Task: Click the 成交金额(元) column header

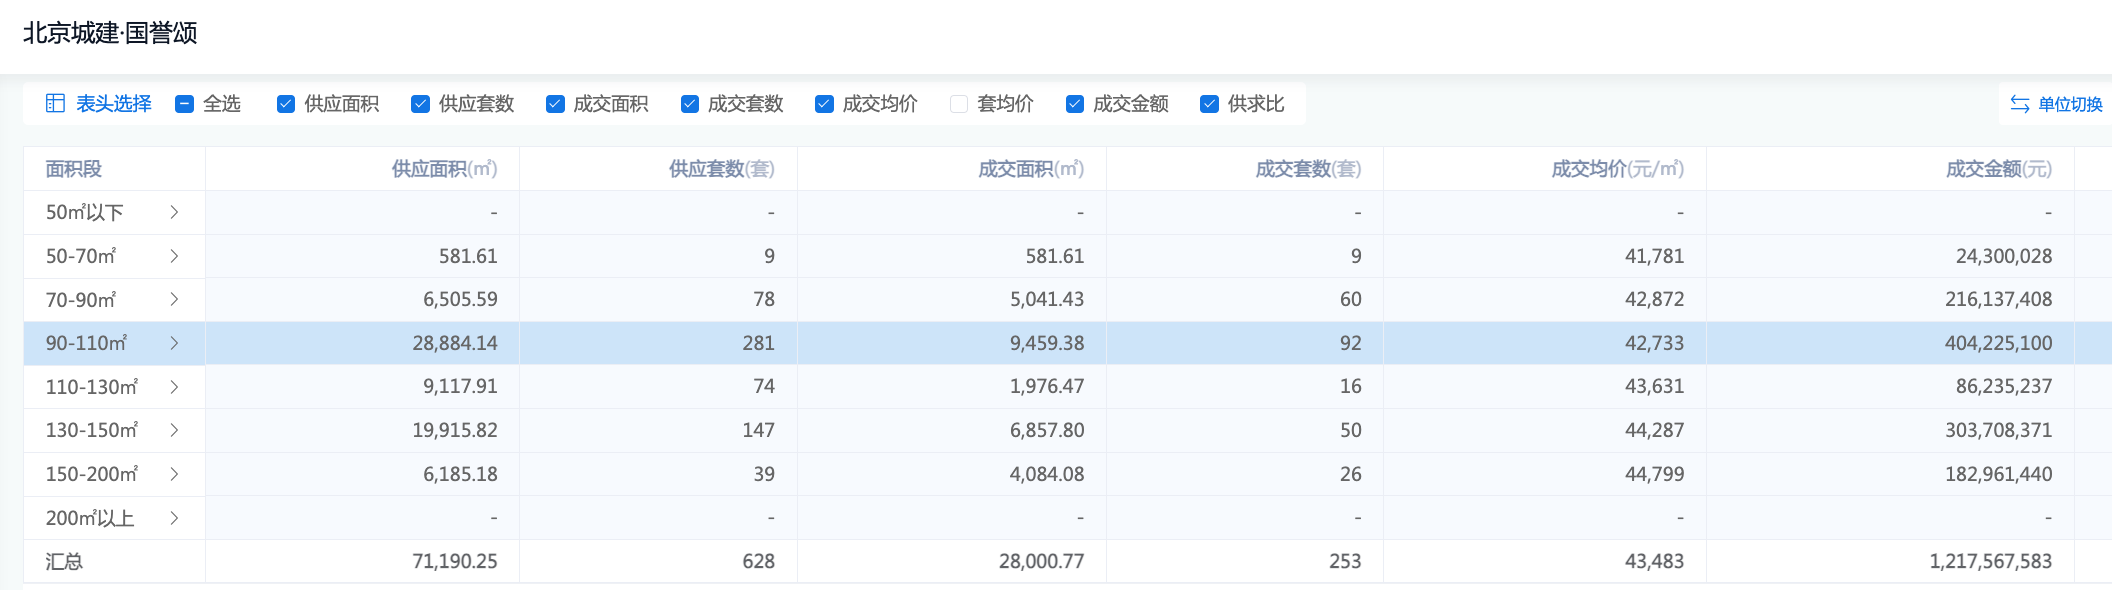Action: (1998, 169)
